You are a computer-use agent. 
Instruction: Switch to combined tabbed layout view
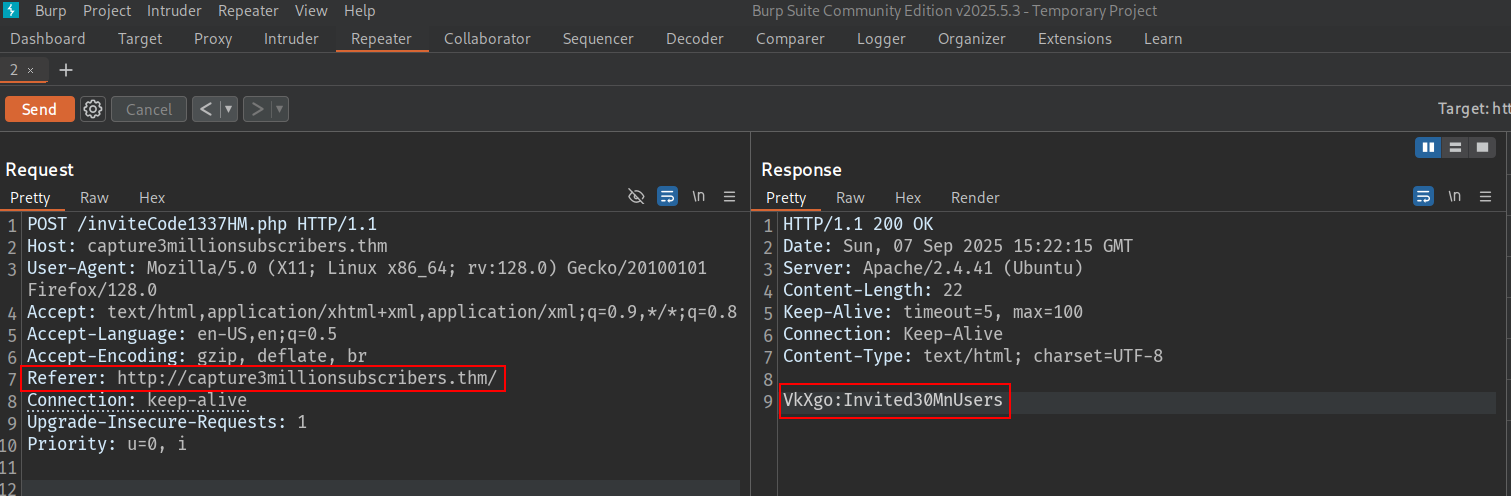1482,147
